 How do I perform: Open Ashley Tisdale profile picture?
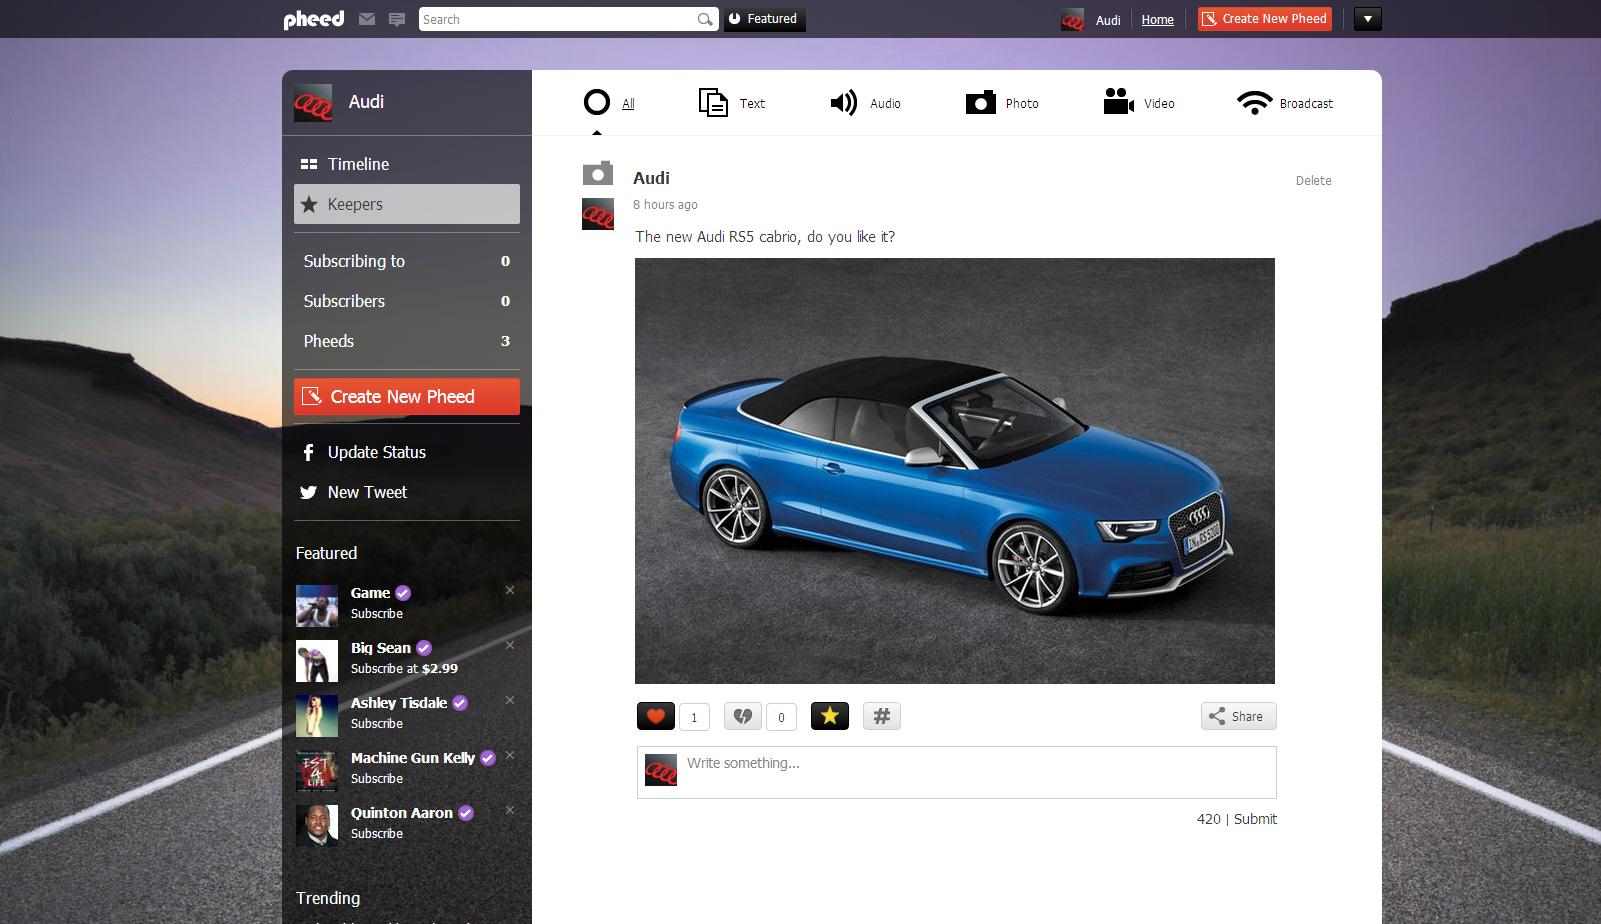pos(317,716)
